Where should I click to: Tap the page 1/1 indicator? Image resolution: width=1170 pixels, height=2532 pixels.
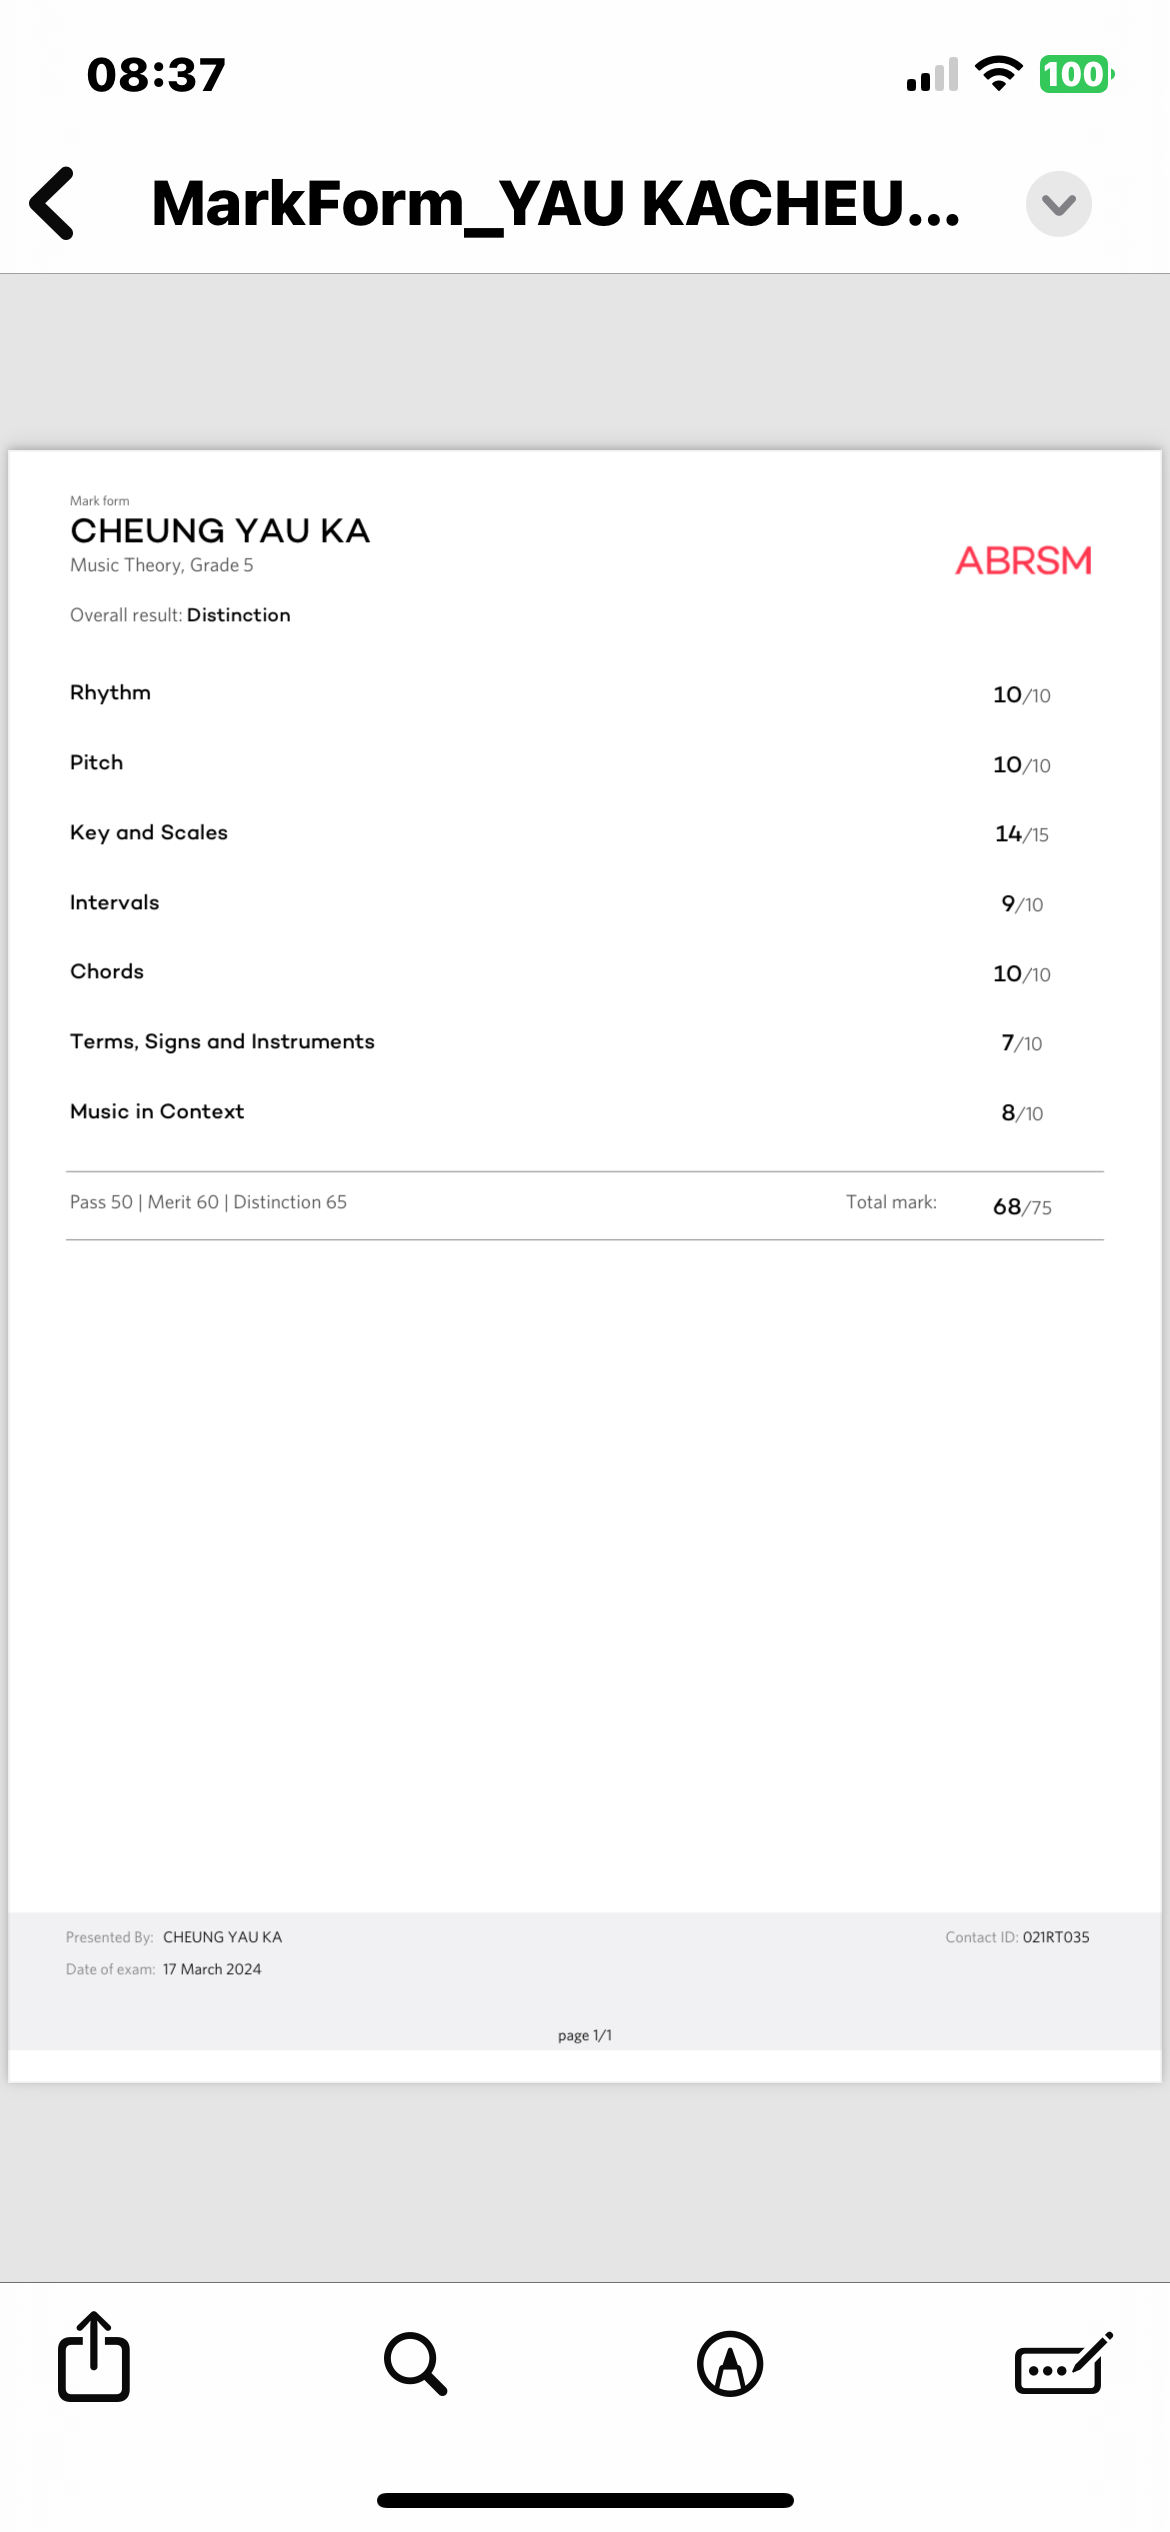click(x=585, y=2035)
